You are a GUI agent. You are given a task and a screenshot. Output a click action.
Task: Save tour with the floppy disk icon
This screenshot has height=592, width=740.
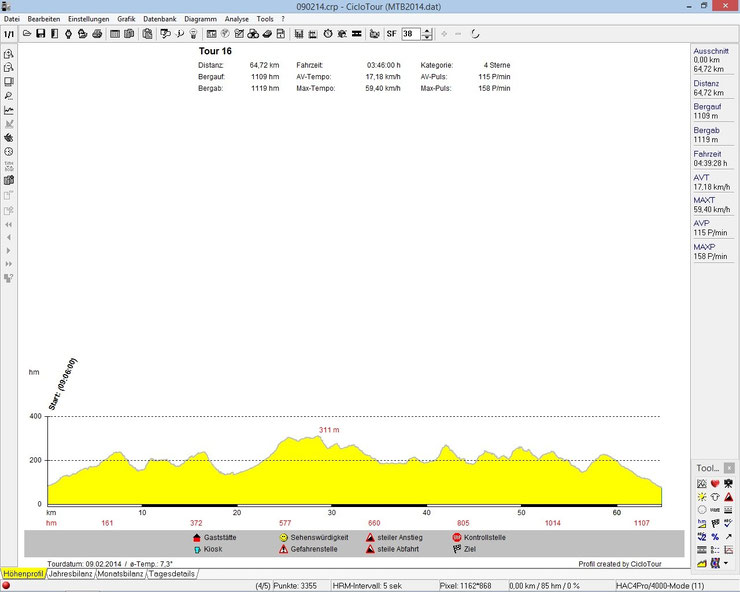click(41, 34)
